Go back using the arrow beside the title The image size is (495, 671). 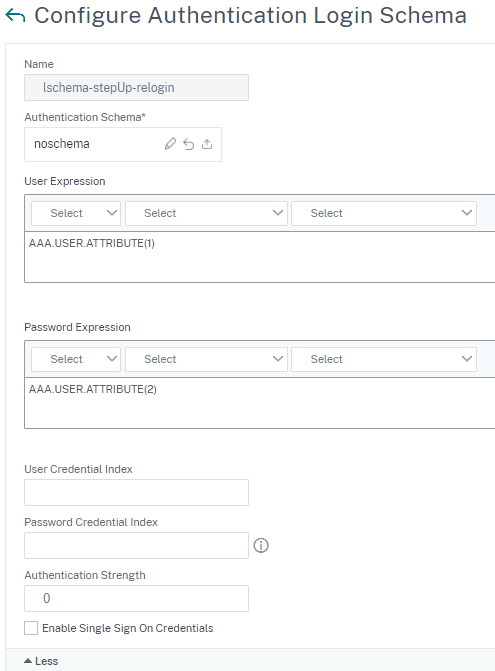[x=15, y=16]
